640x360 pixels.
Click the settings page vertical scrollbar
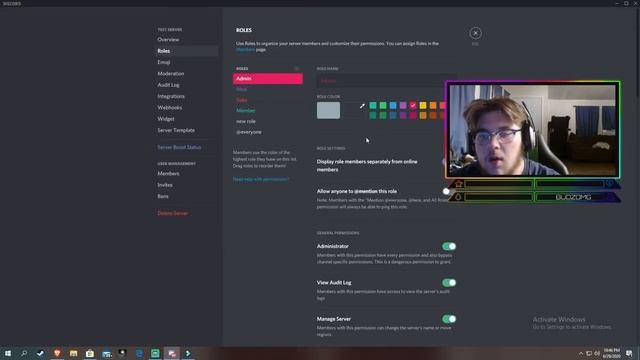coord(638,53)
